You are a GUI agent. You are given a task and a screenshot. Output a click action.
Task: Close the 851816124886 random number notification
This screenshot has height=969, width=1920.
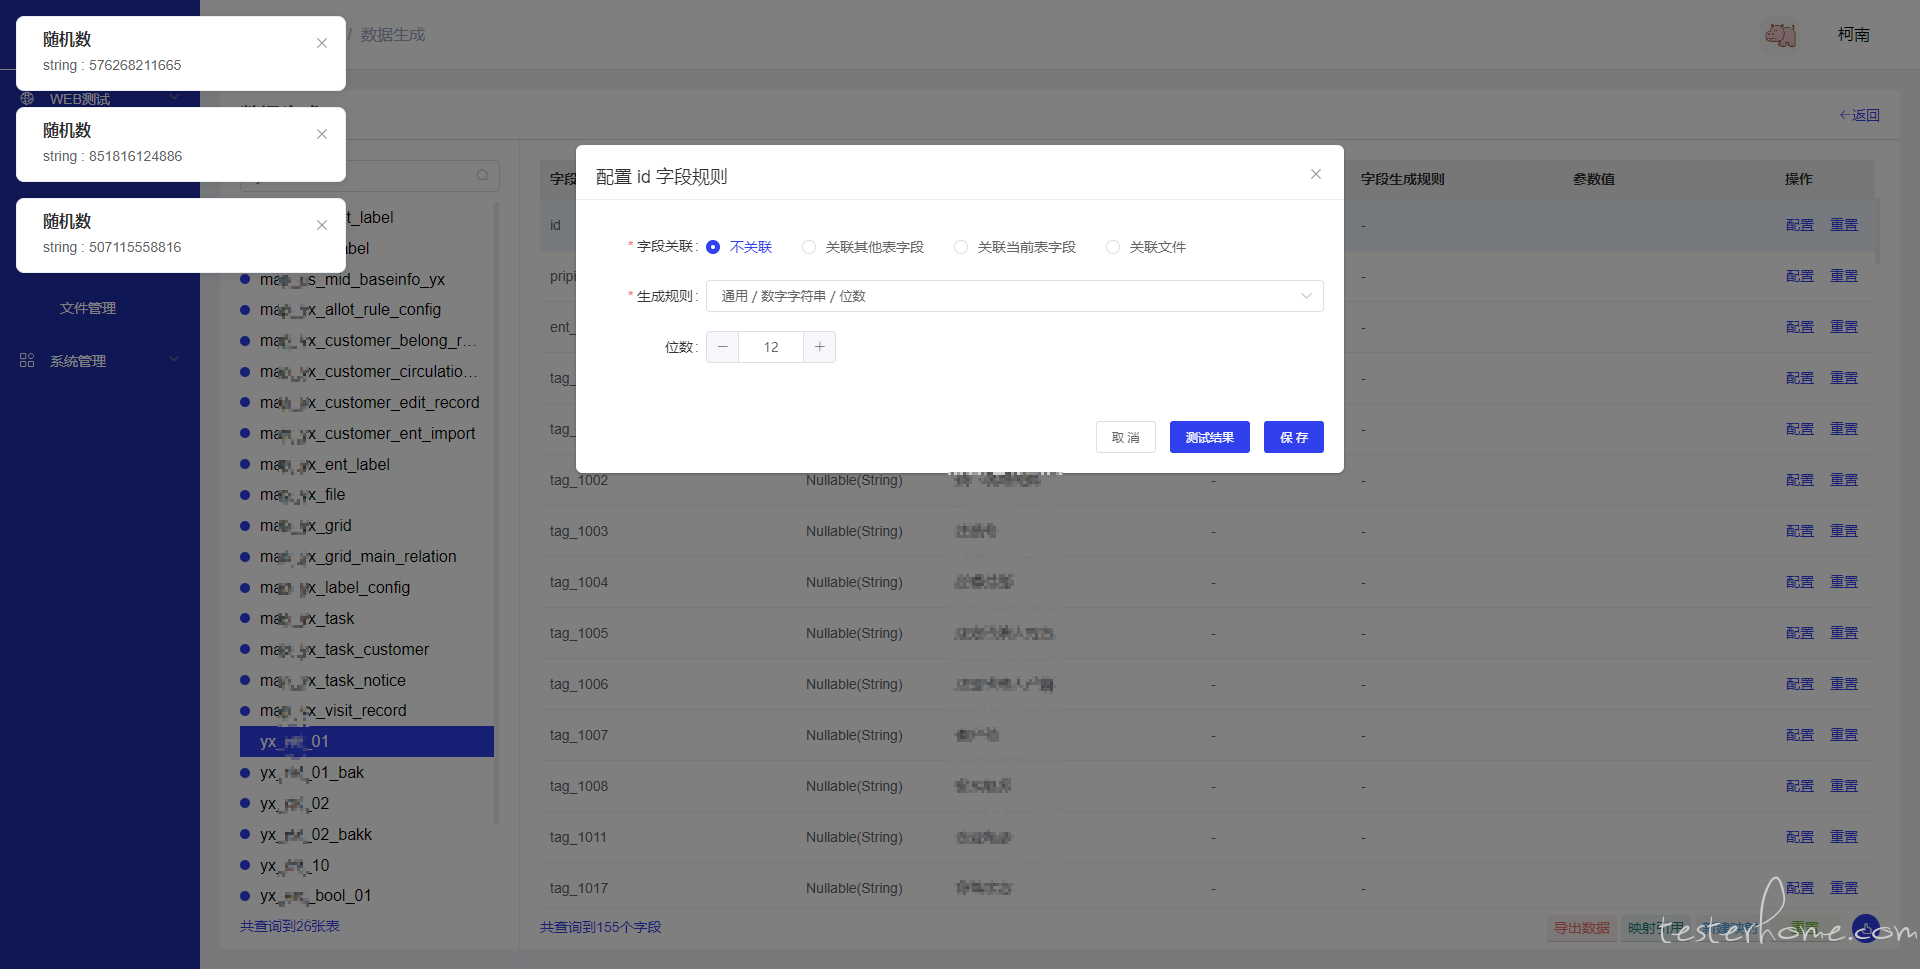point(322,134)
